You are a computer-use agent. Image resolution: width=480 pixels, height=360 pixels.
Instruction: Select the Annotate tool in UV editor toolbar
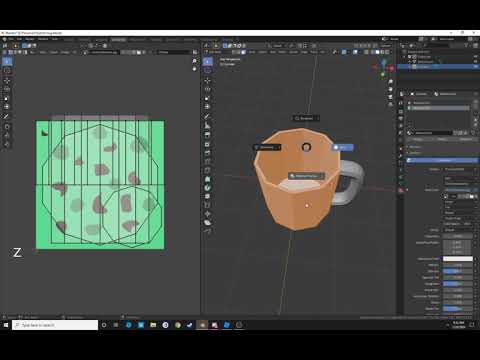point(7,117)
